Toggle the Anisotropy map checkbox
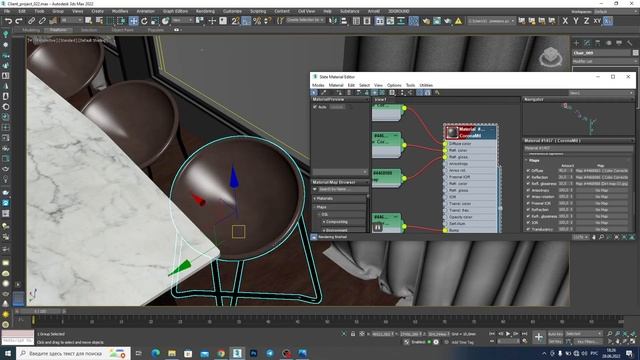Viewport: 640px width, 360px height. (x=528, y=190)
